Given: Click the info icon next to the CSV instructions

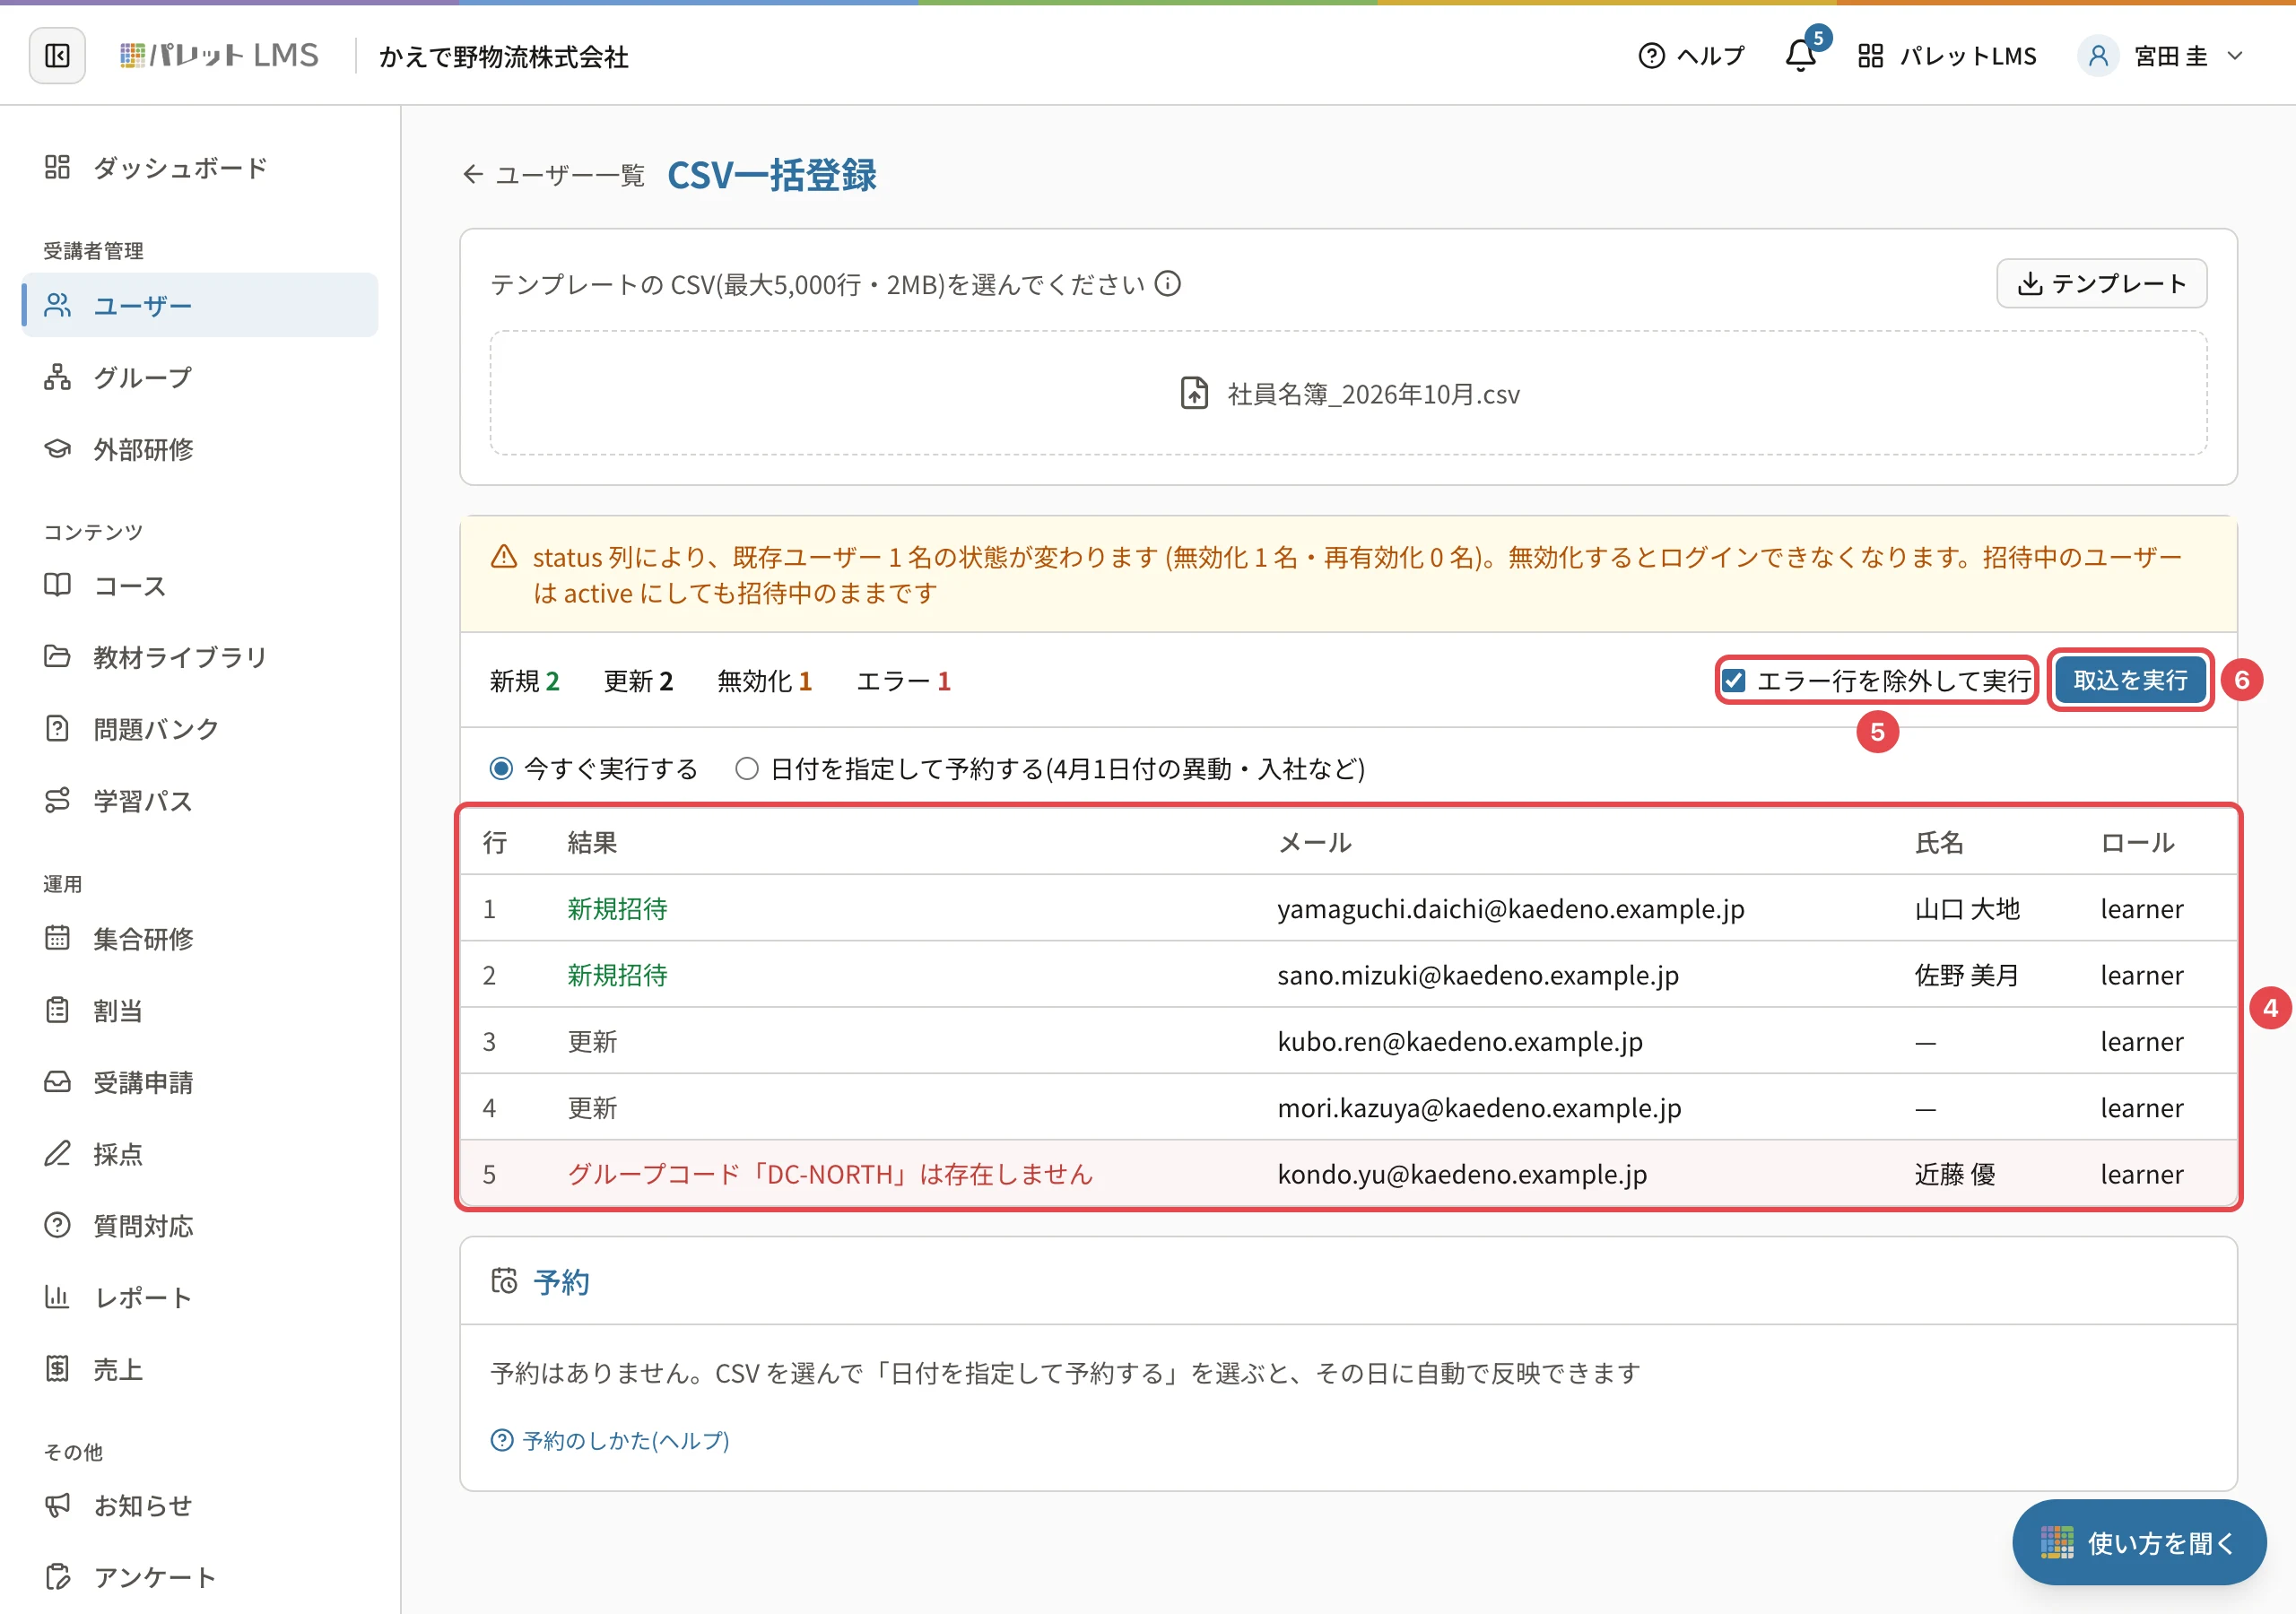Looking at the screenshot, I should (x=1168, y=285).
